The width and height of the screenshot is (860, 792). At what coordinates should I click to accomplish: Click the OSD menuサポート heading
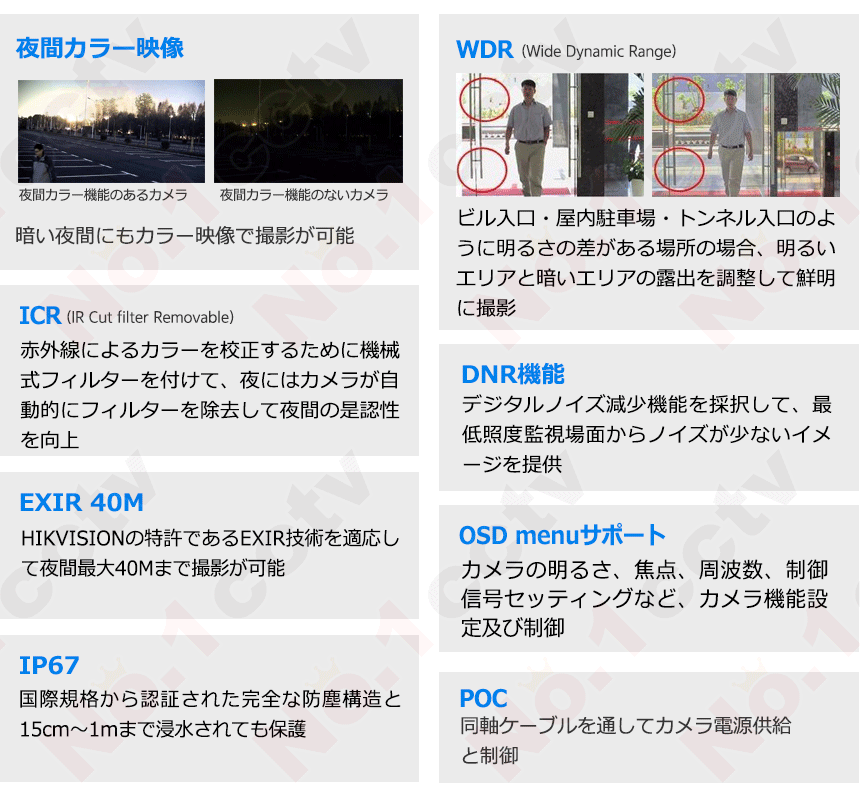562,535
